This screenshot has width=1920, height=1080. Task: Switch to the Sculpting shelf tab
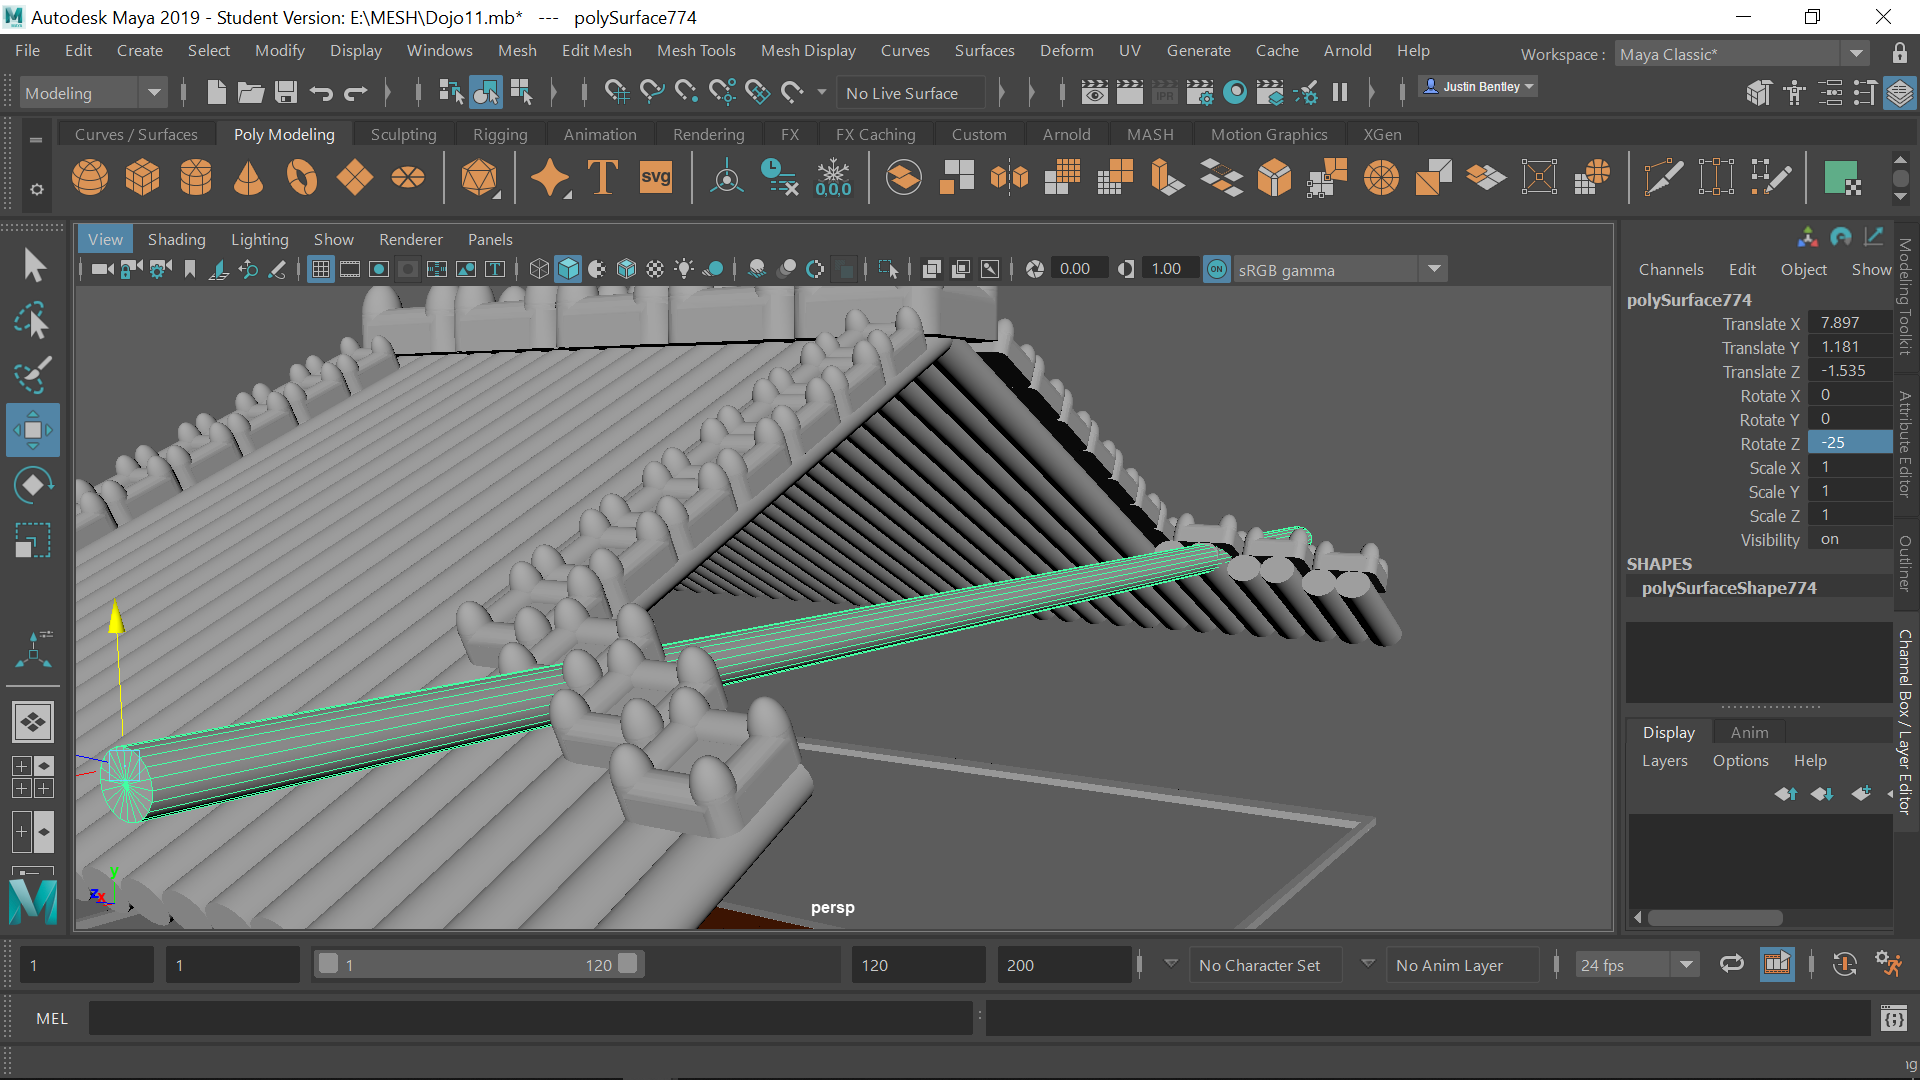[403, 134]
